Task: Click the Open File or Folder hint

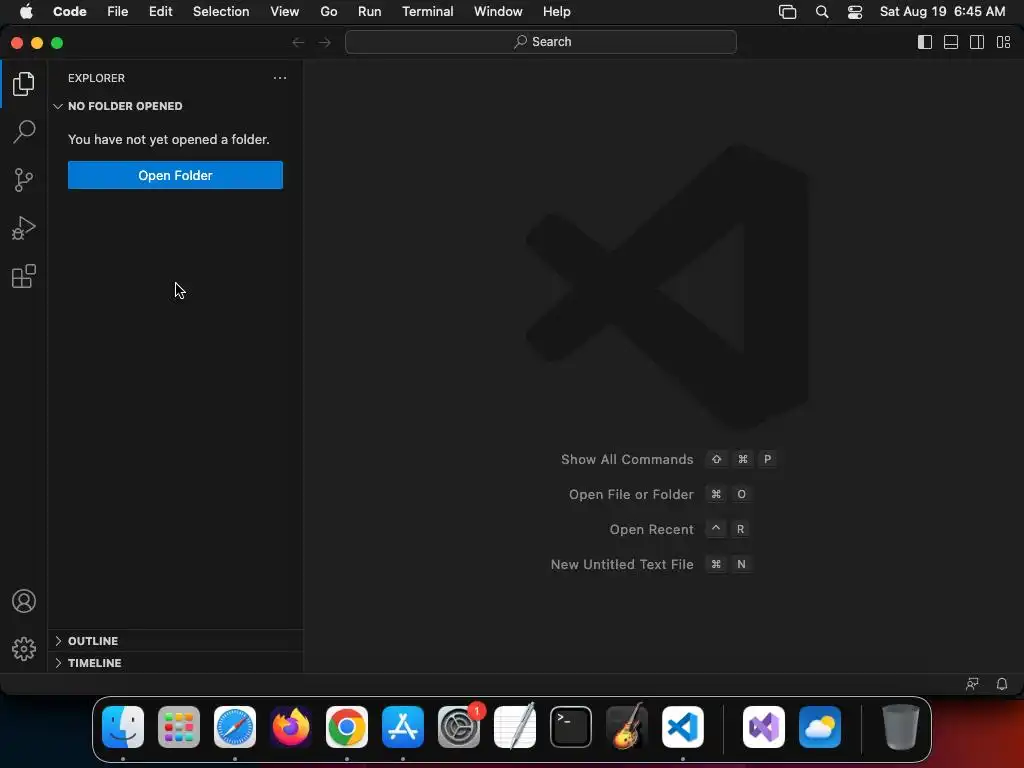Action: click(x=660, y=494)
